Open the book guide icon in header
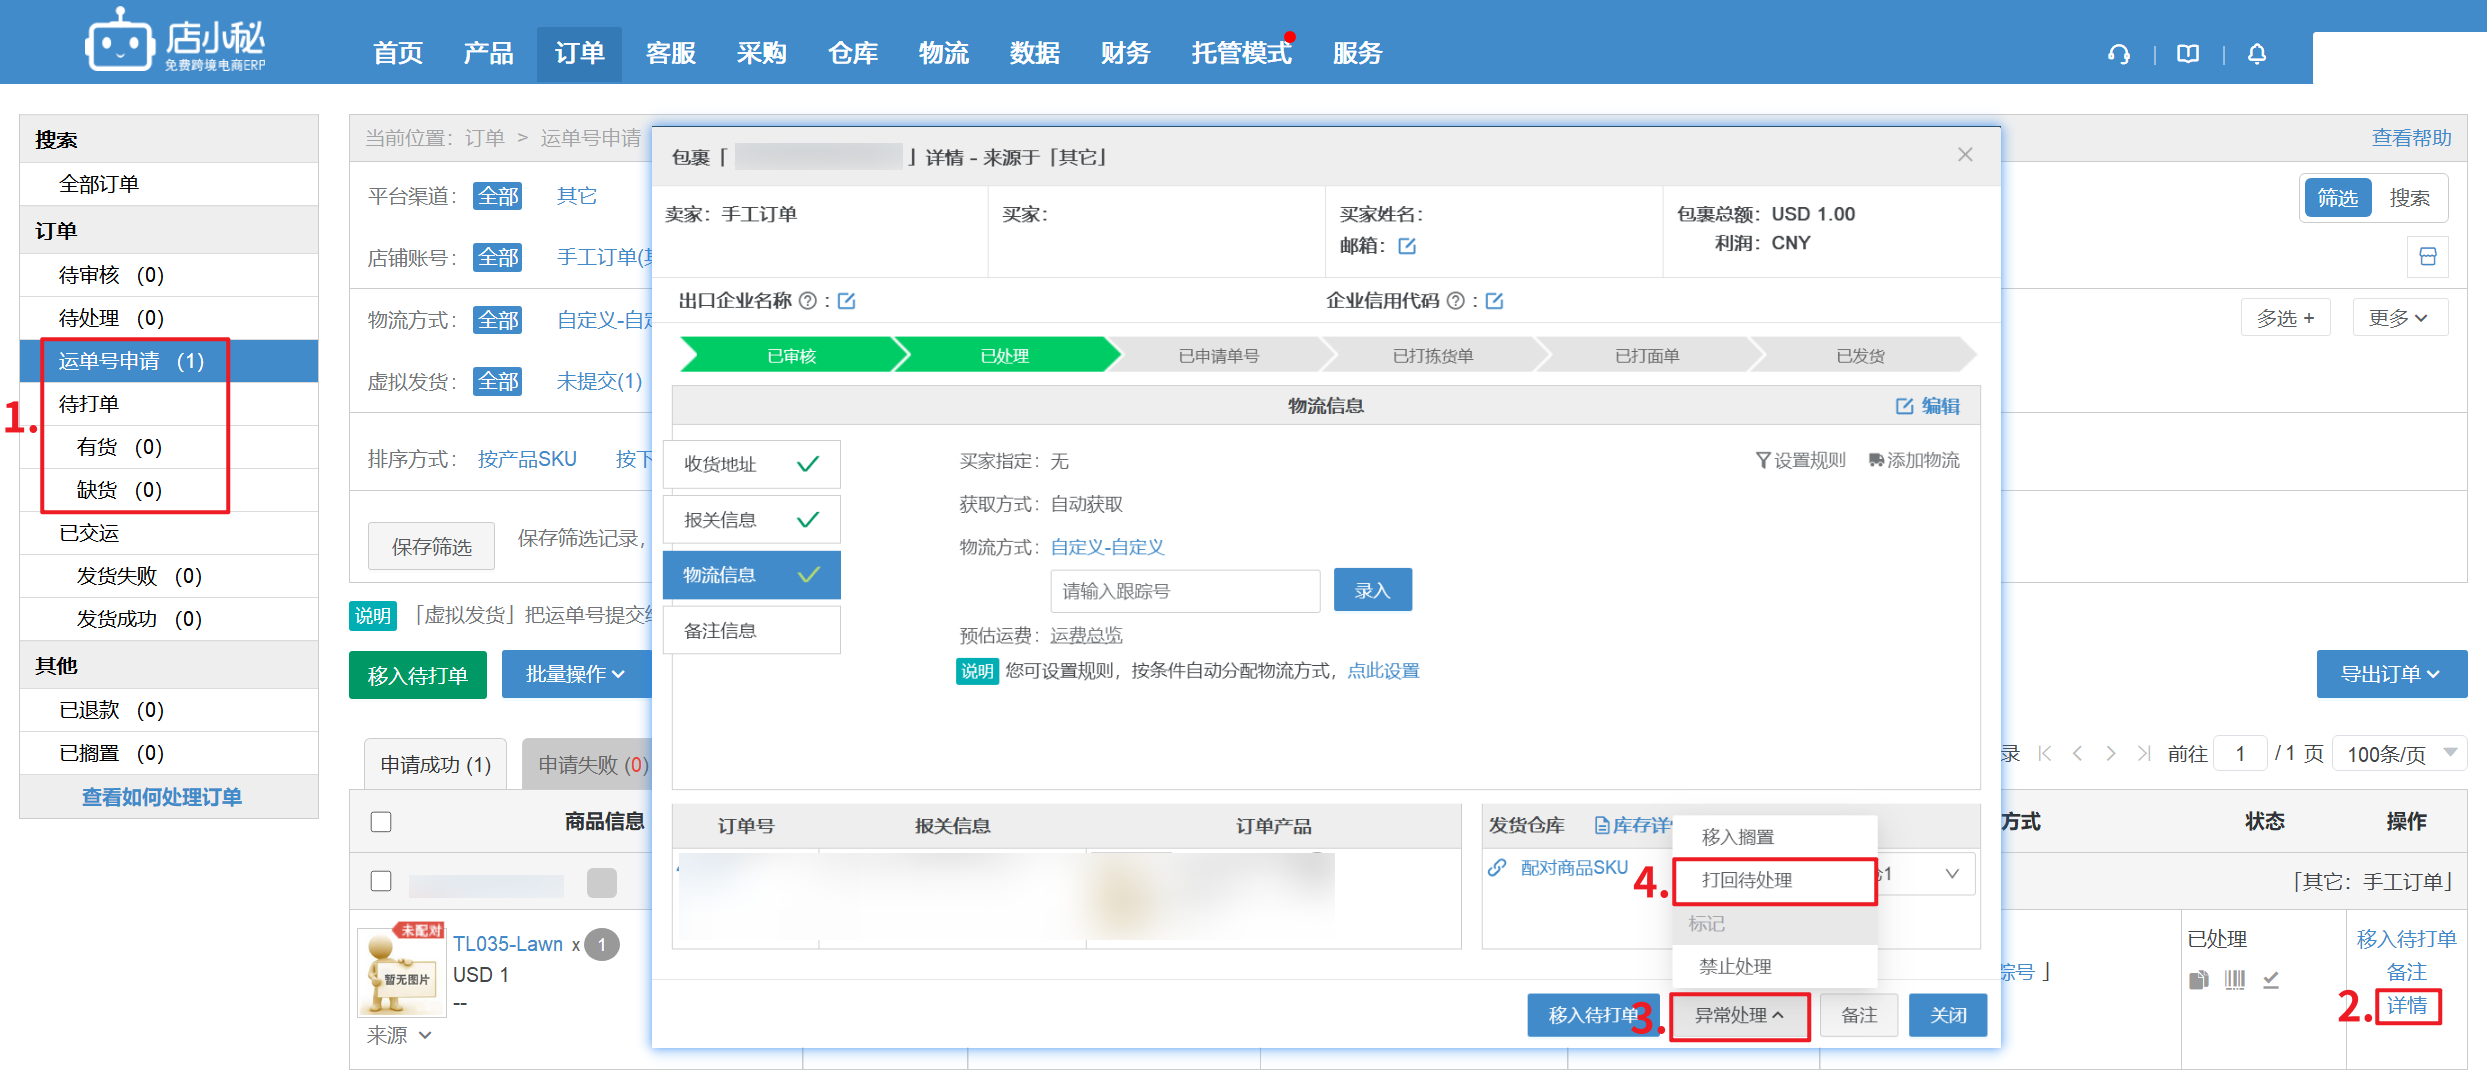This screenshot has width=2487, height=1077. point(2188,54)
